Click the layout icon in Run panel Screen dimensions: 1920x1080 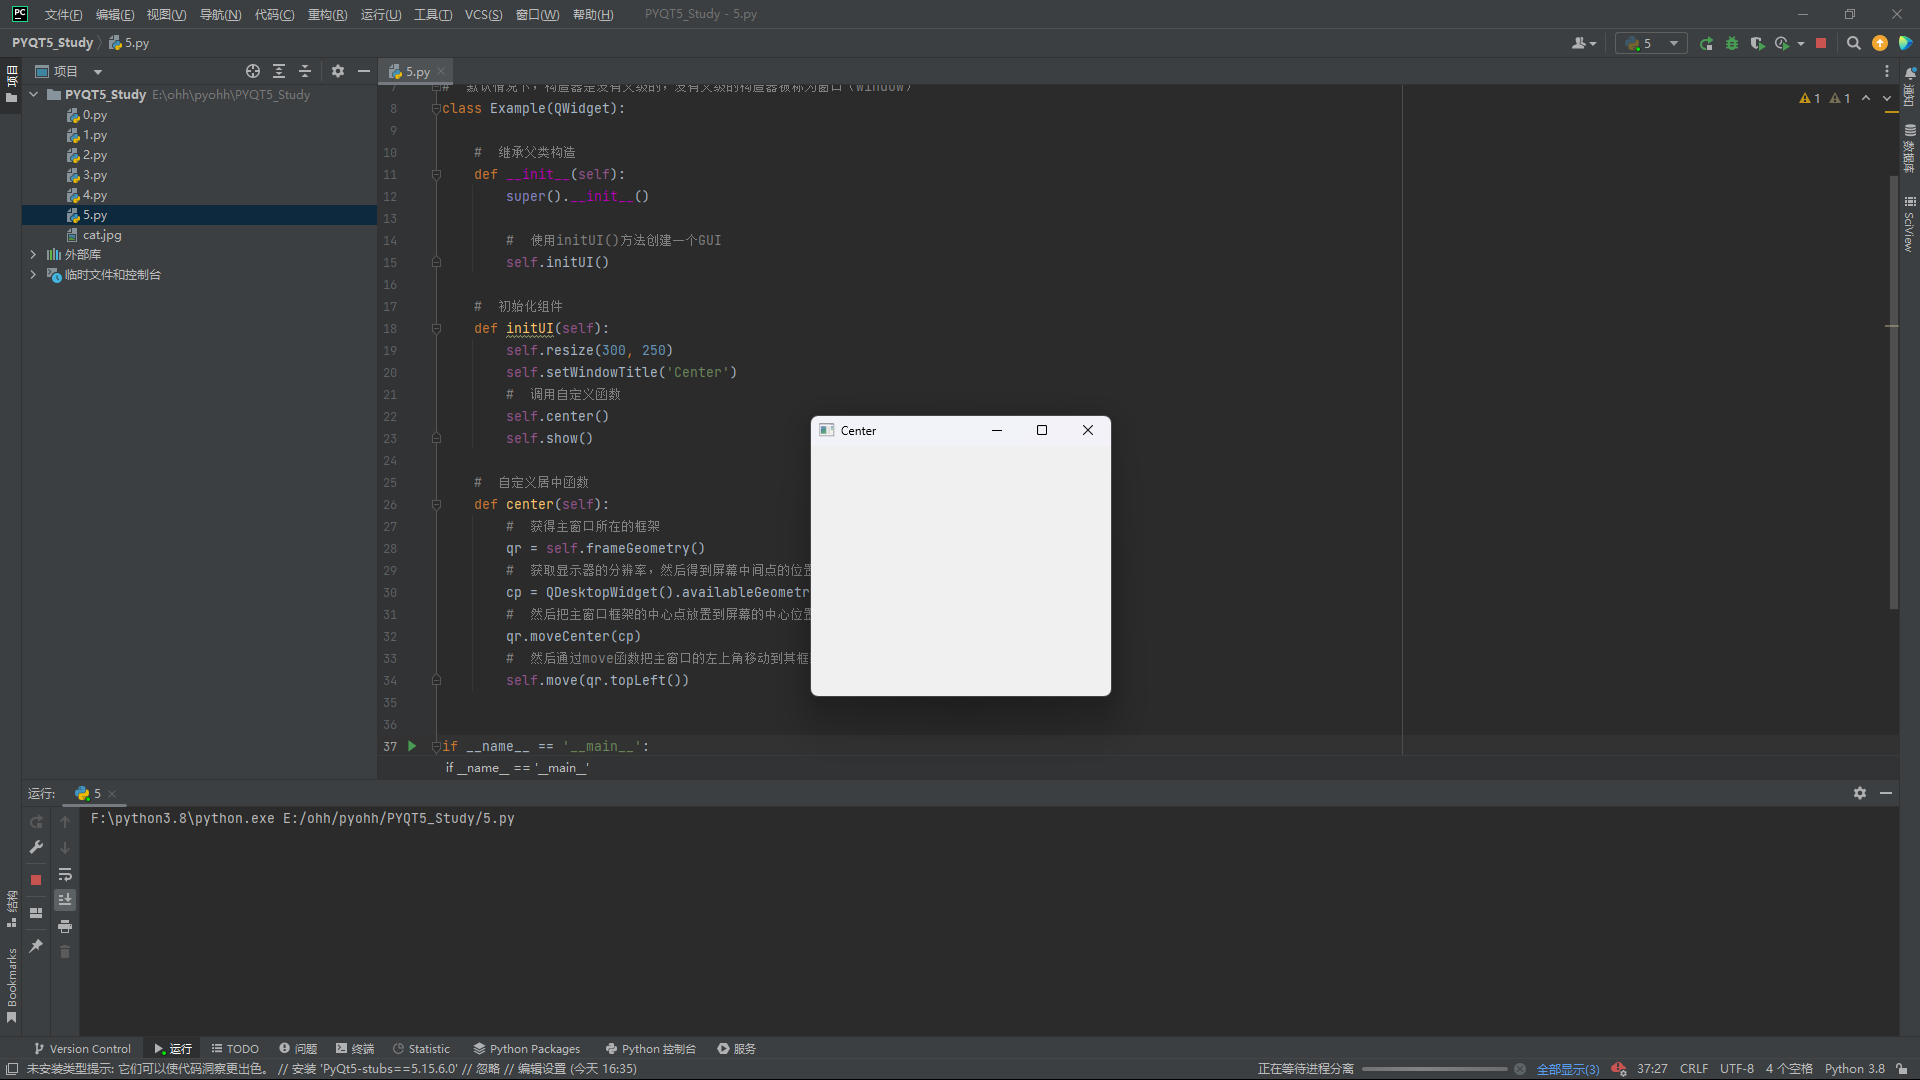tap(36, 913)
